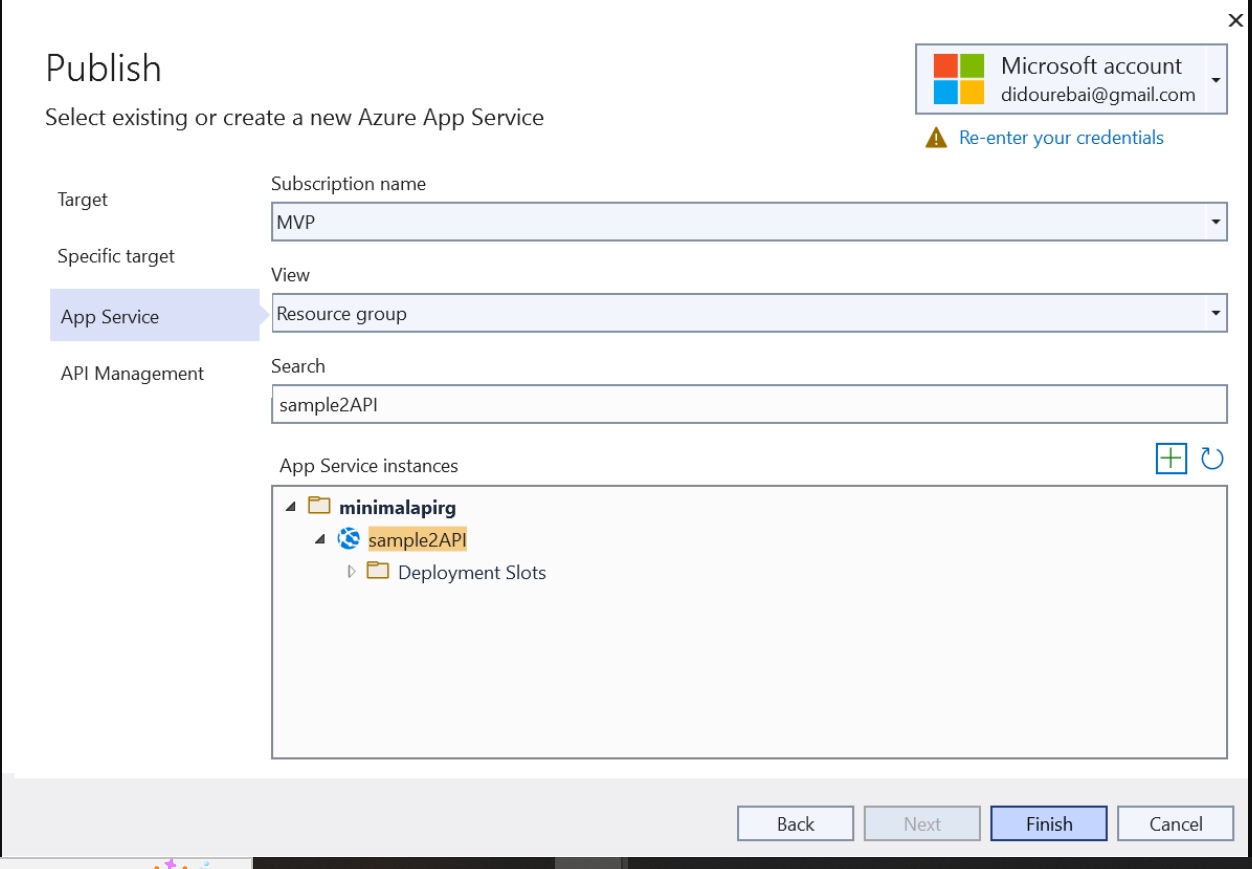
Task: Click the Microsoft logo in account box
Action: [958, 80]
